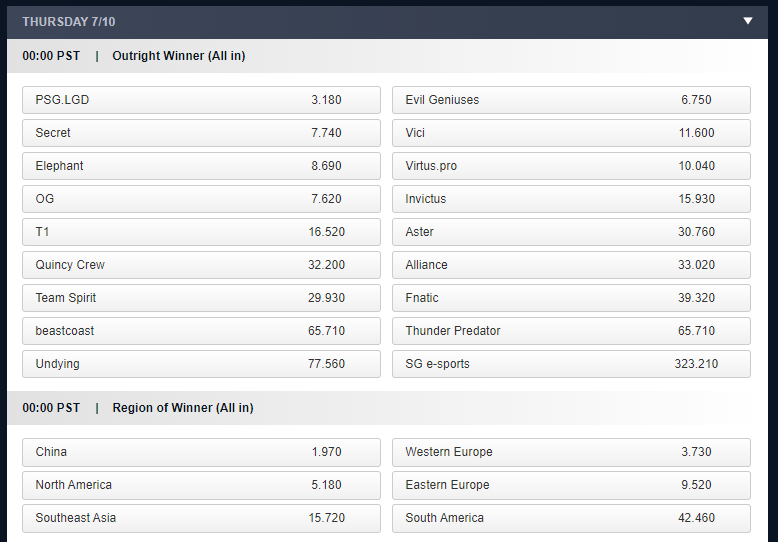This screenshot has width=778, height=542.
Task: Select PSG.LGD outright winner at 3.180
Action: coord(201,100)
